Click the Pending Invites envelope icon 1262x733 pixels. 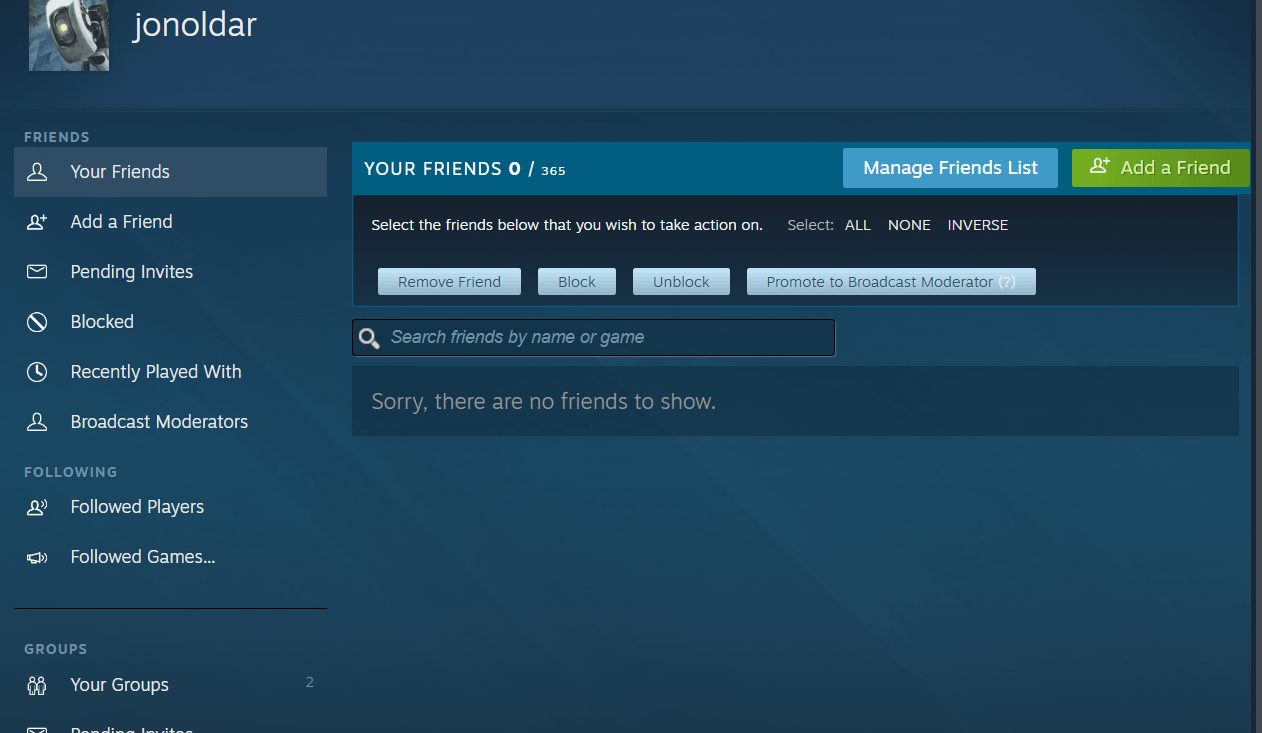point(37,272)
